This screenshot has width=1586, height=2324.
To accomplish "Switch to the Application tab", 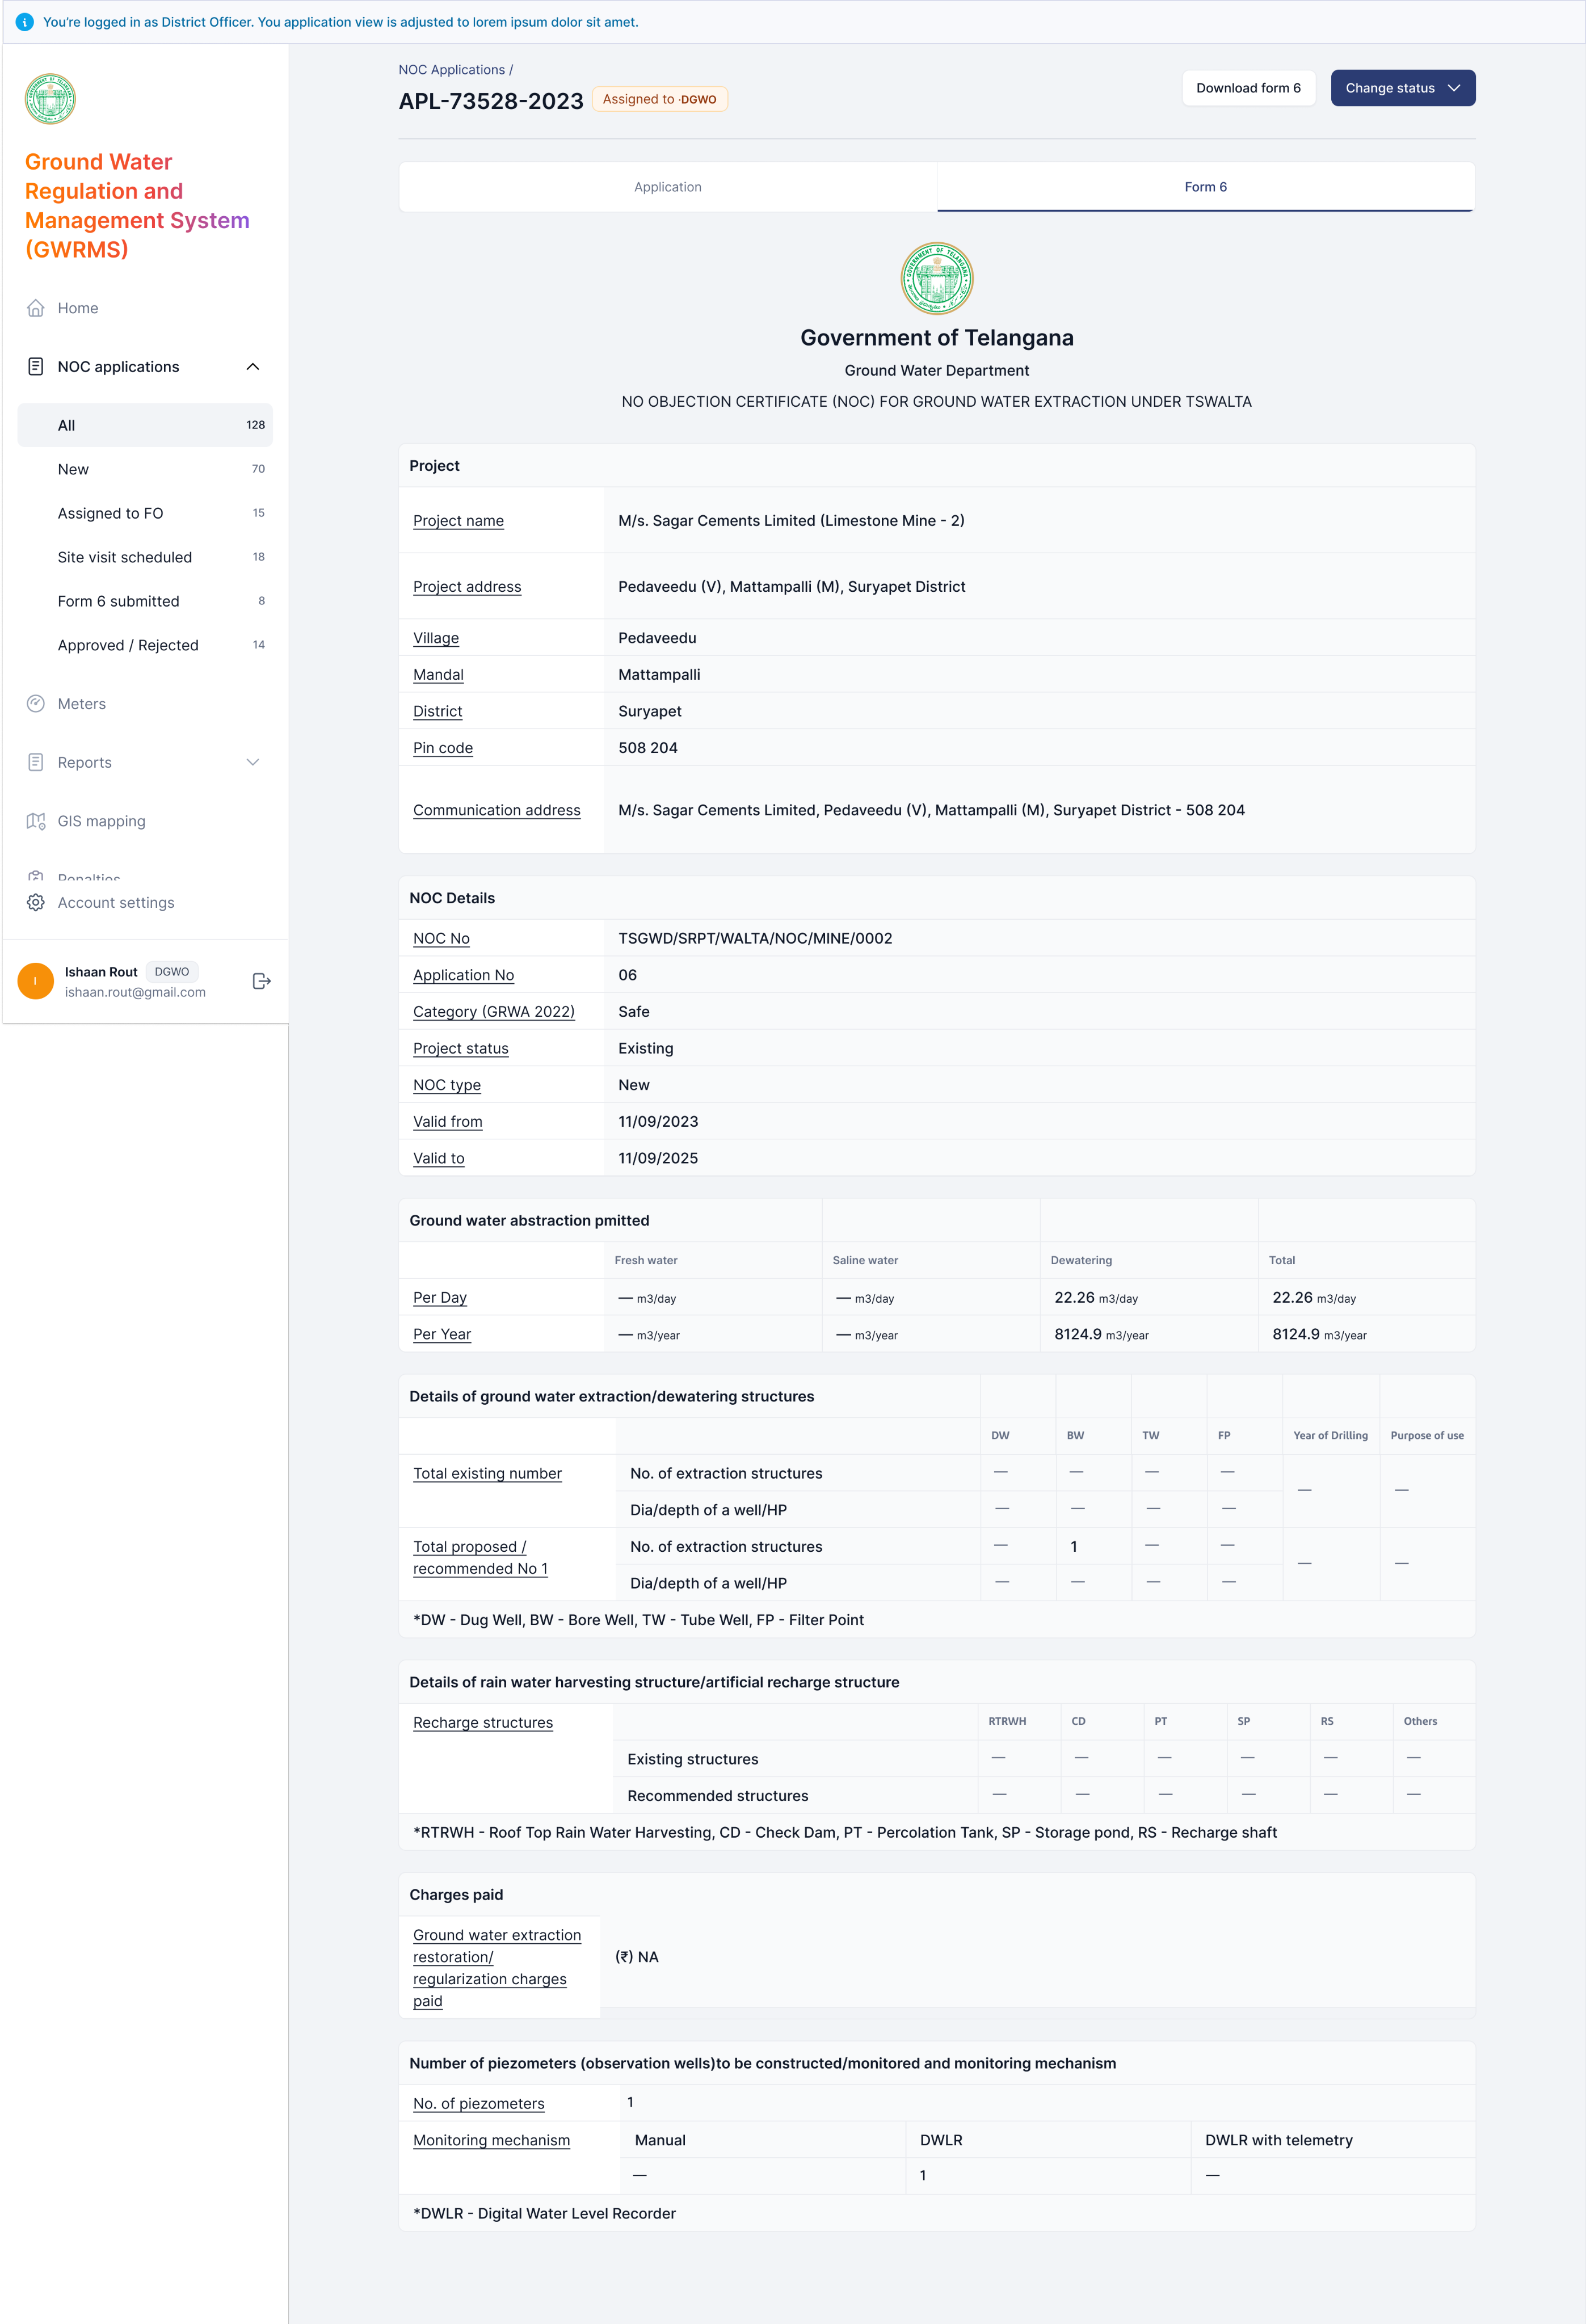I will pos(667,187).
